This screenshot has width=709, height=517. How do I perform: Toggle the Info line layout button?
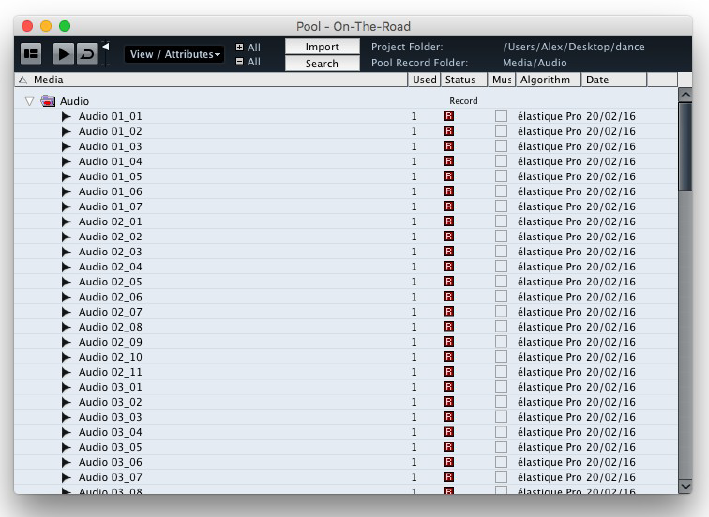31,54
